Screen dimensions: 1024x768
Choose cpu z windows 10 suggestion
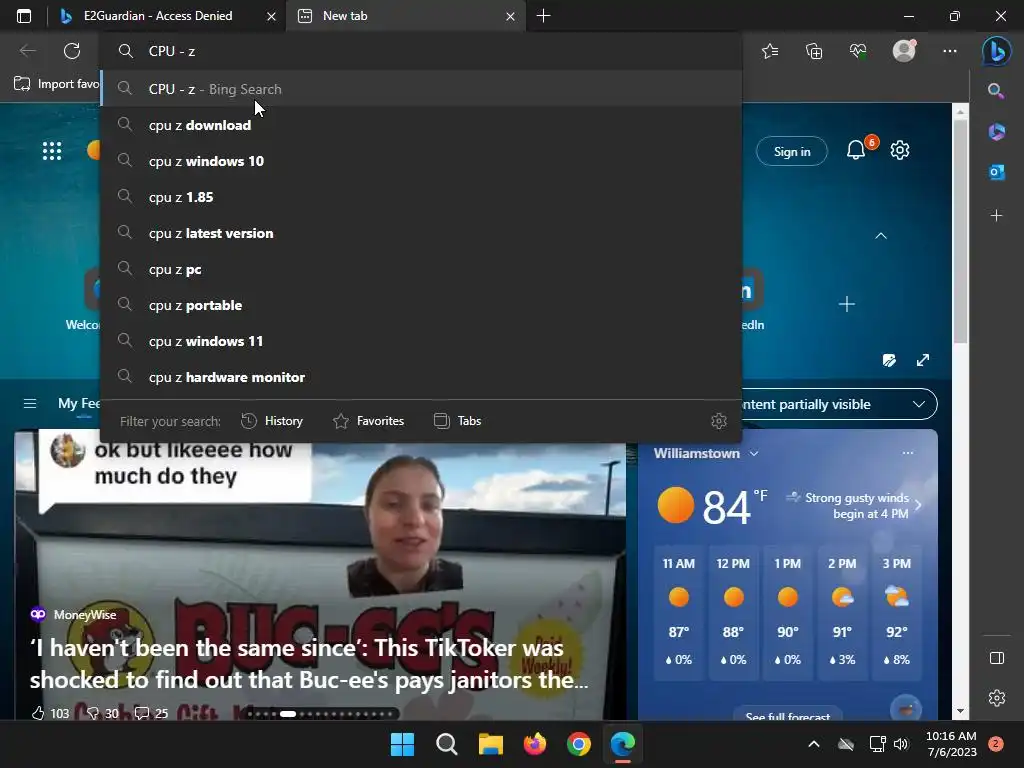(421, 161)
